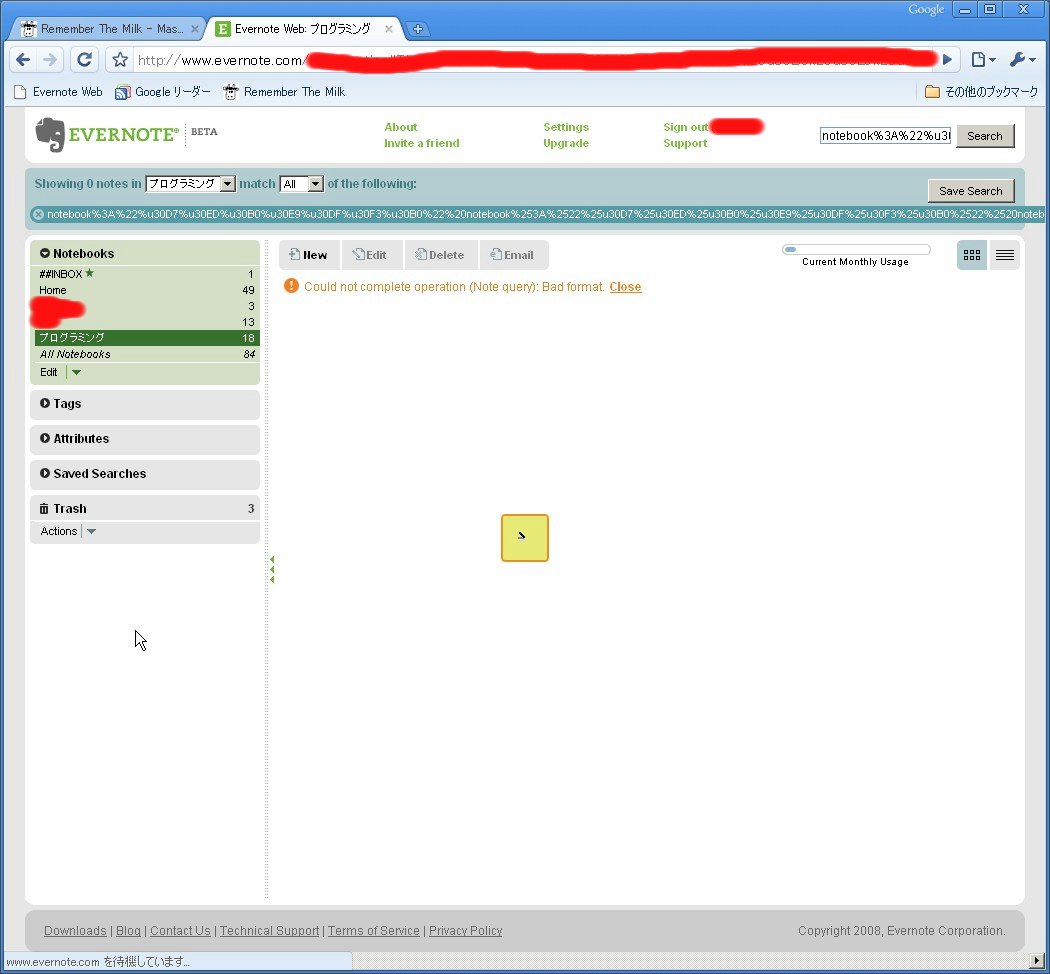Viewport: 1050px width, 974px height.
Task: Open Remember The Milk bookmark
Action: pyautogui.click(x=285, y=92)
